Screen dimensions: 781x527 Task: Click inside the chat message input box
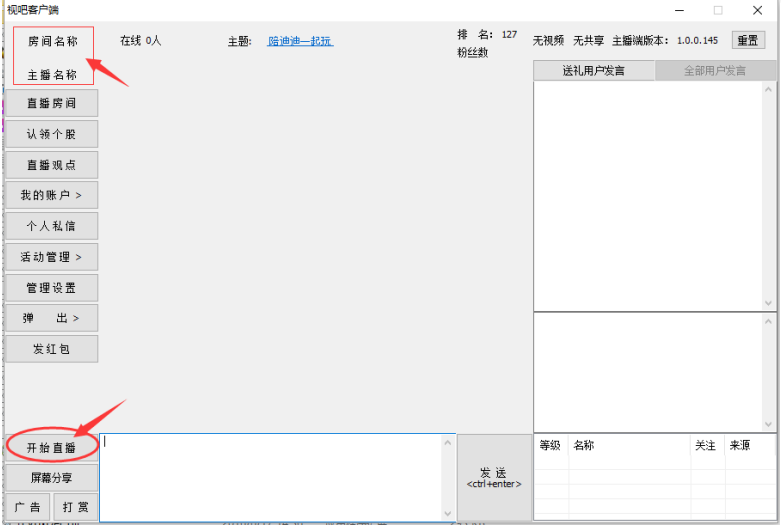tap(270, 477)
